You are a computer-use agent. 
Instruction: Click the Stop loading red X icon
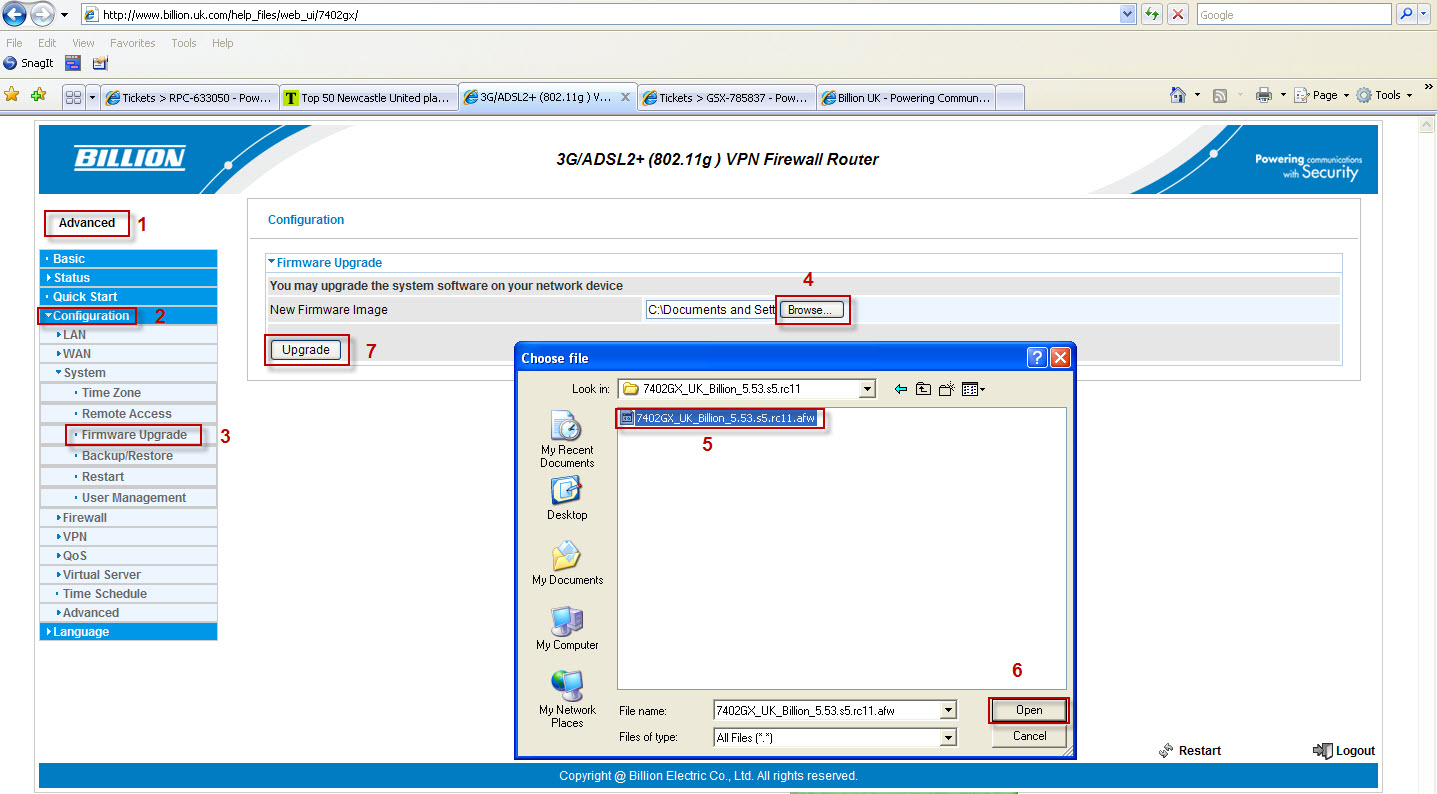pos(1179,14)
